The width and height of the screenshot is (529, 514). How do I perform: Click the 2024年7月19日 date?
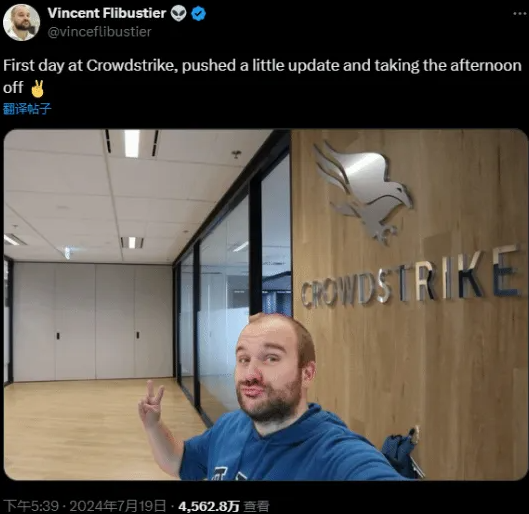pos(118,506)
